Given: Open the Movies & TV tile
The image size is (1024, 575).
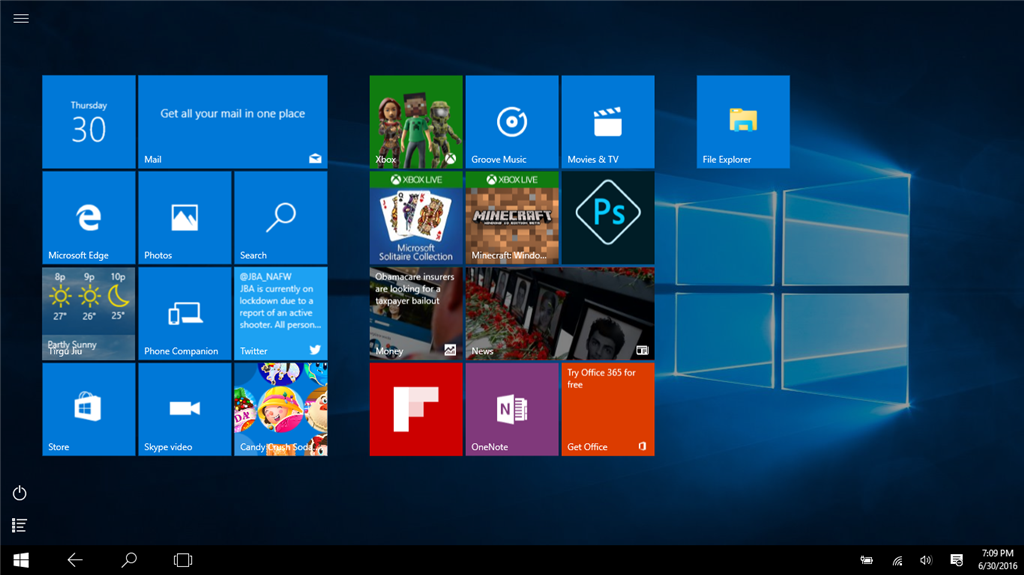Looking at the screenshot, I should (607, 121).
